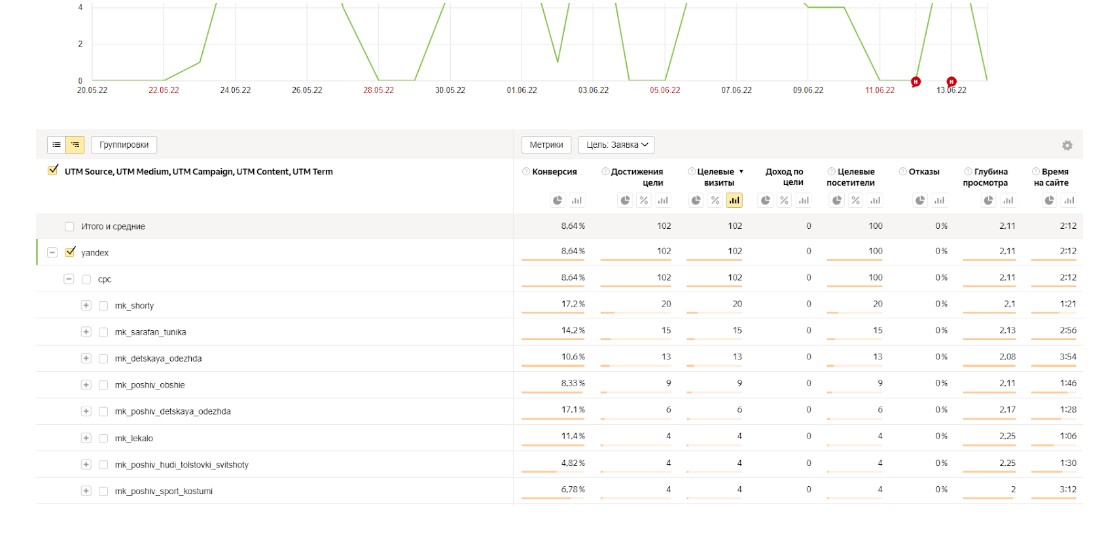This screenshot has width=1108, height=550.
Task: Click red chart marker above 13.06.22
Action: (951, 81)
